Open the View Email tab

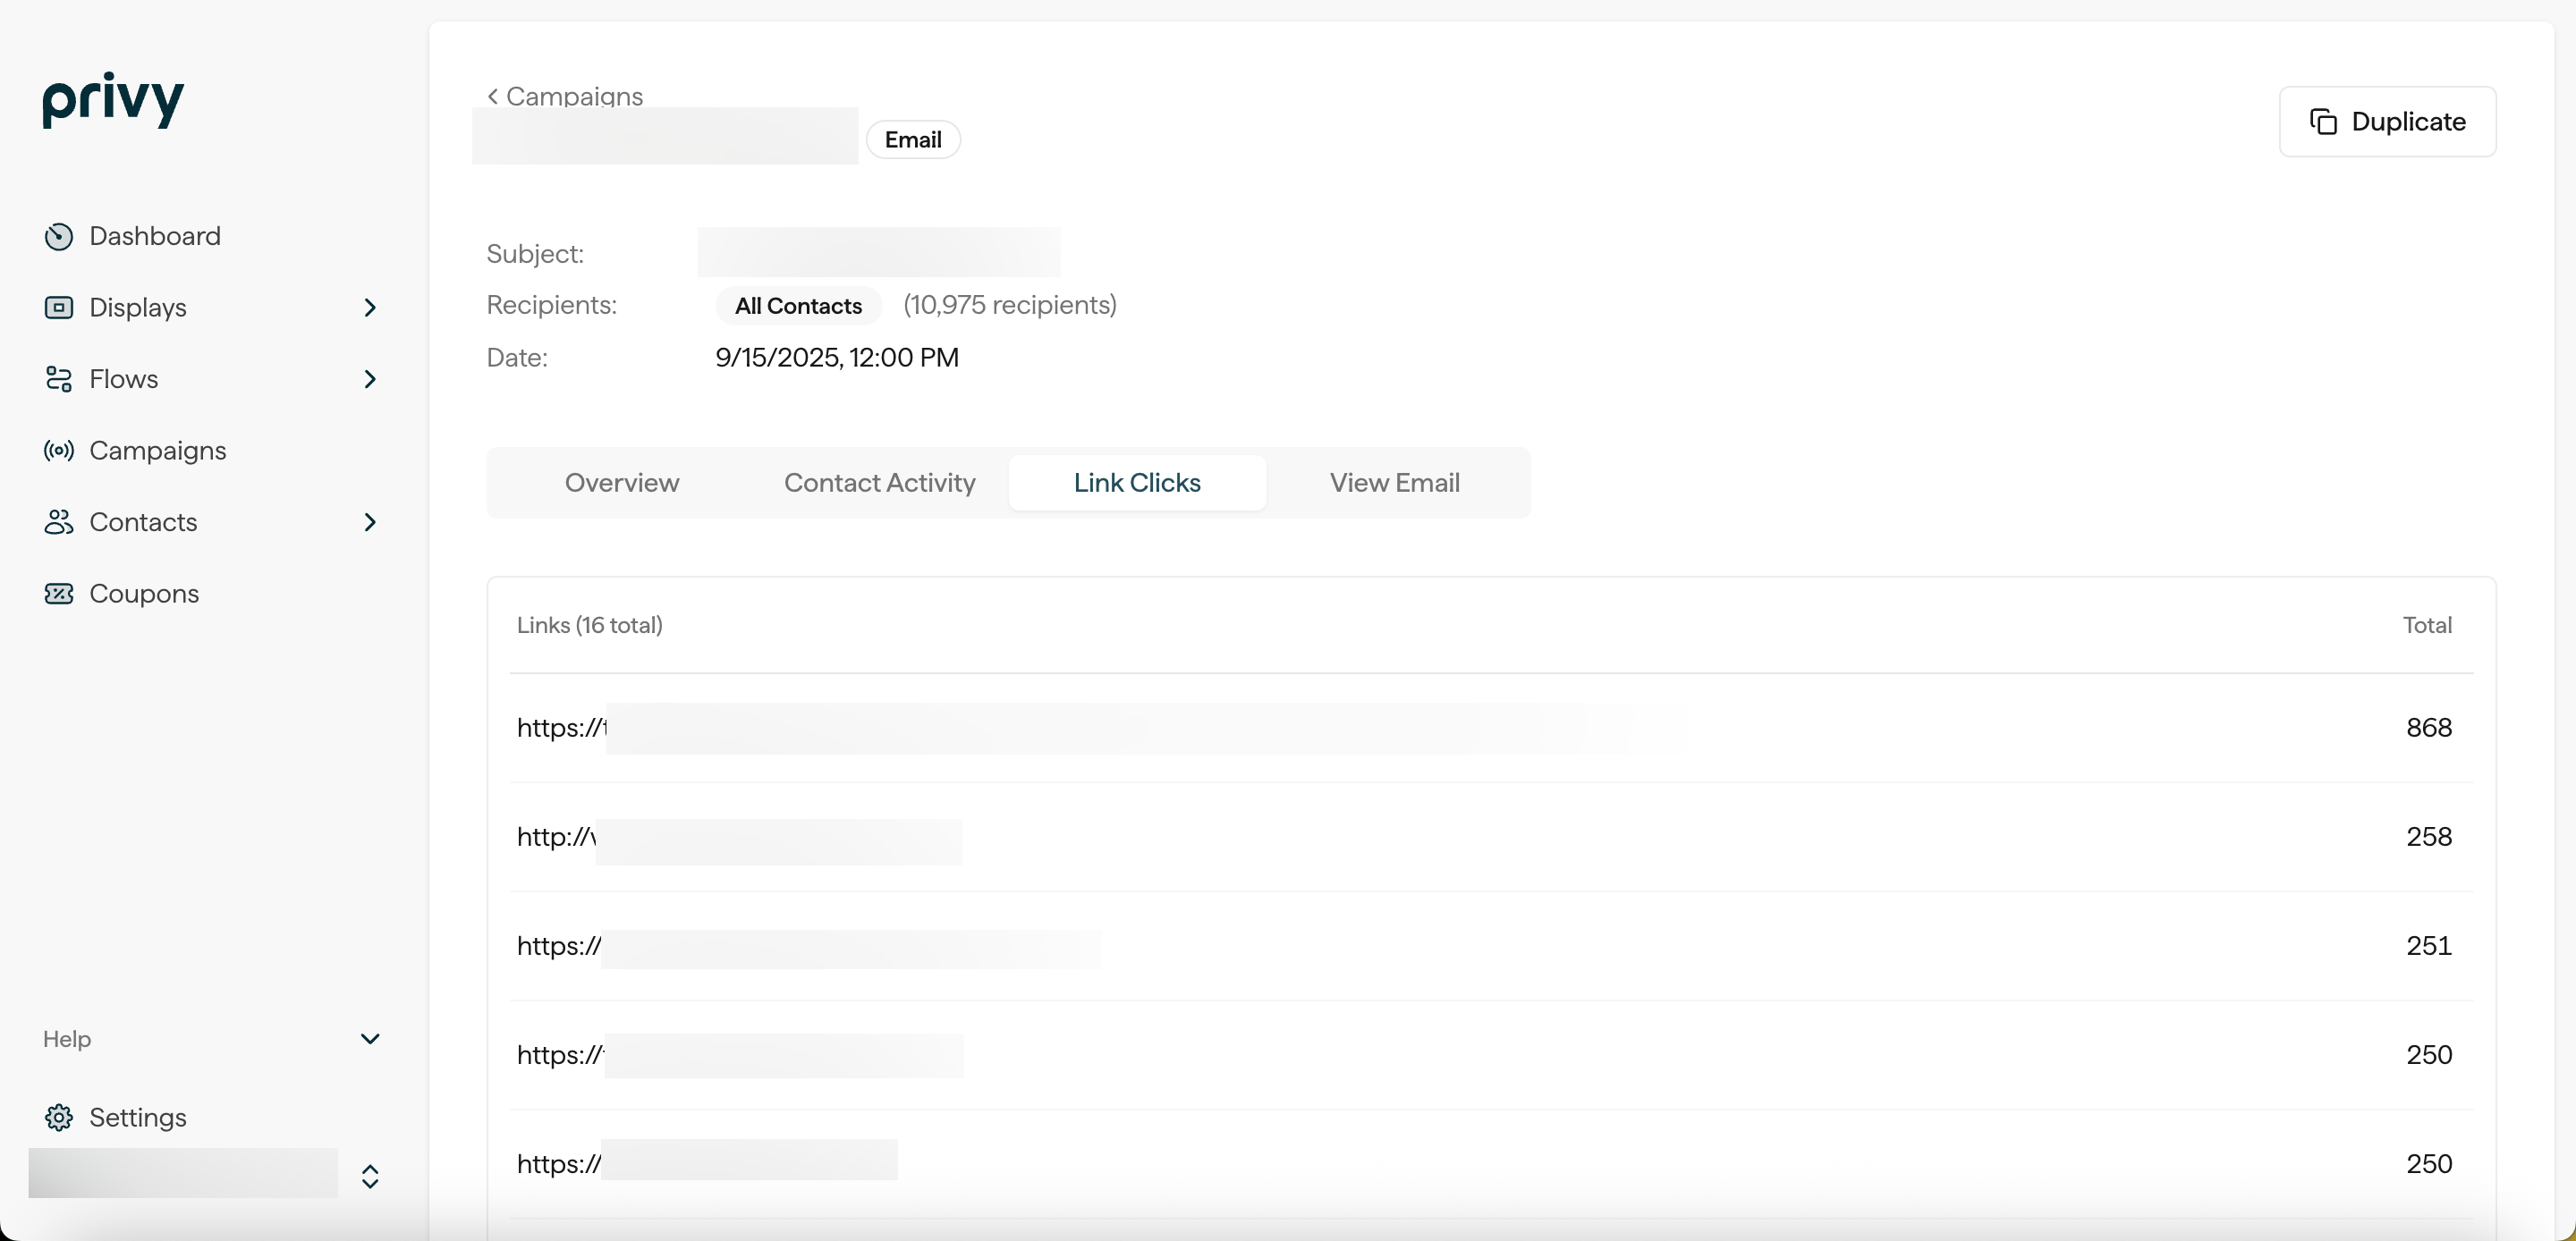point(1394,483)
